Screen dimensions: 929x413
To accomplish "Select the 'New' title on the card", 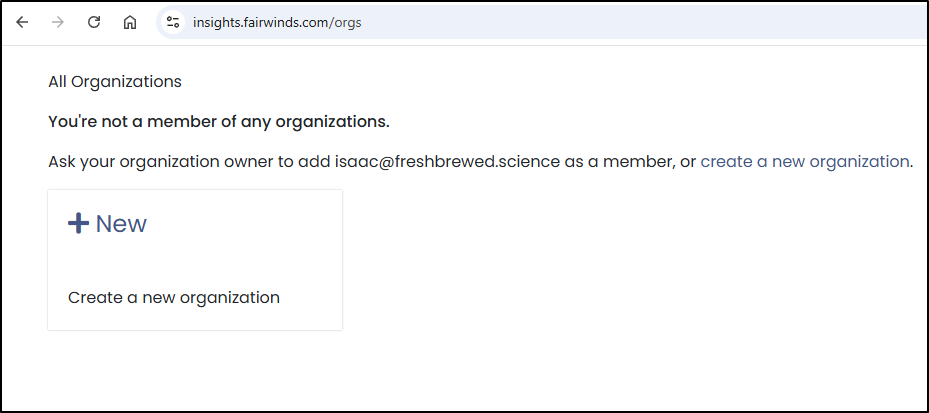I will tap(121, 223).
